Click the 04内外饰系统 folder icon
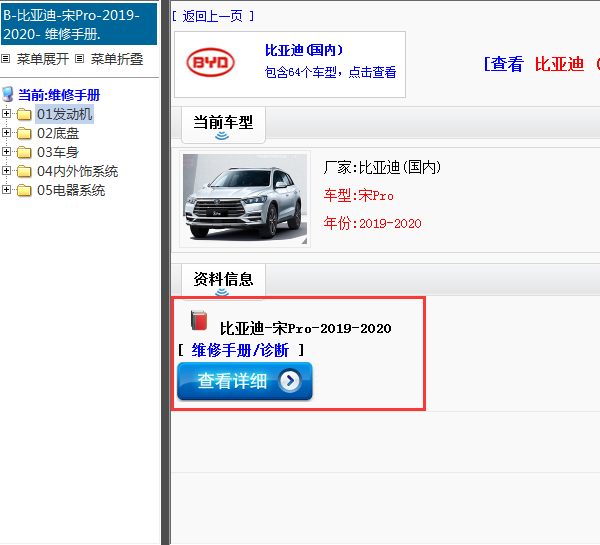600x545 pixels. click(24, 171)
